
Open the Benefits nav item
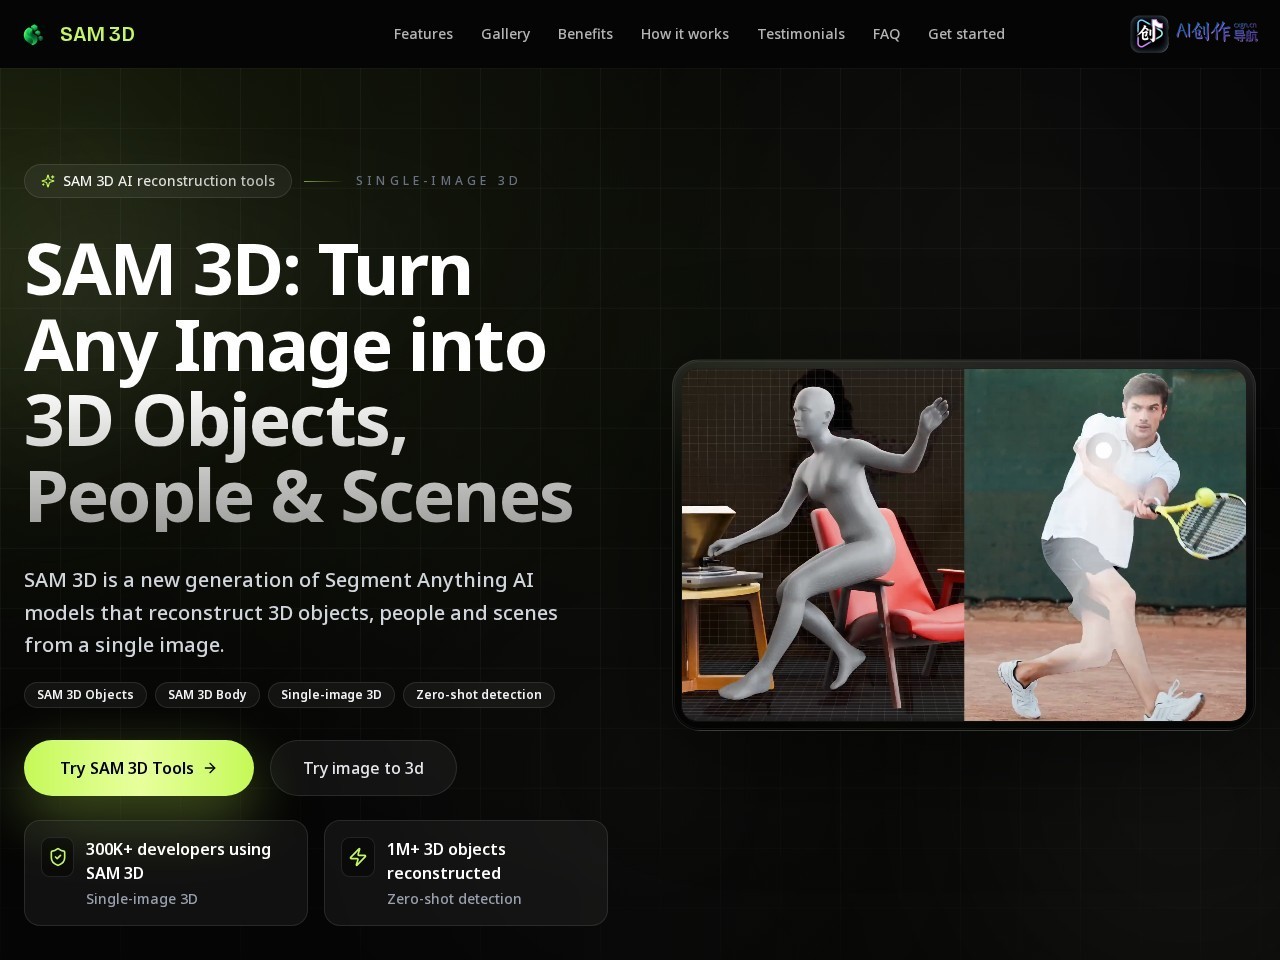[x=585, y=34]
